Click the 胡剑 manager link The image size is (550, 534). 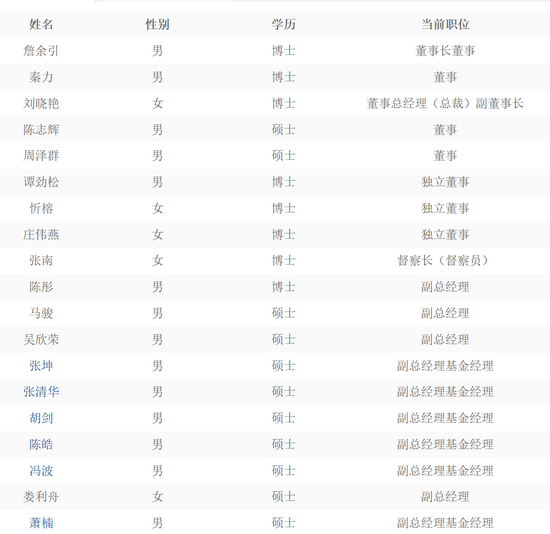tap(41, 418)
